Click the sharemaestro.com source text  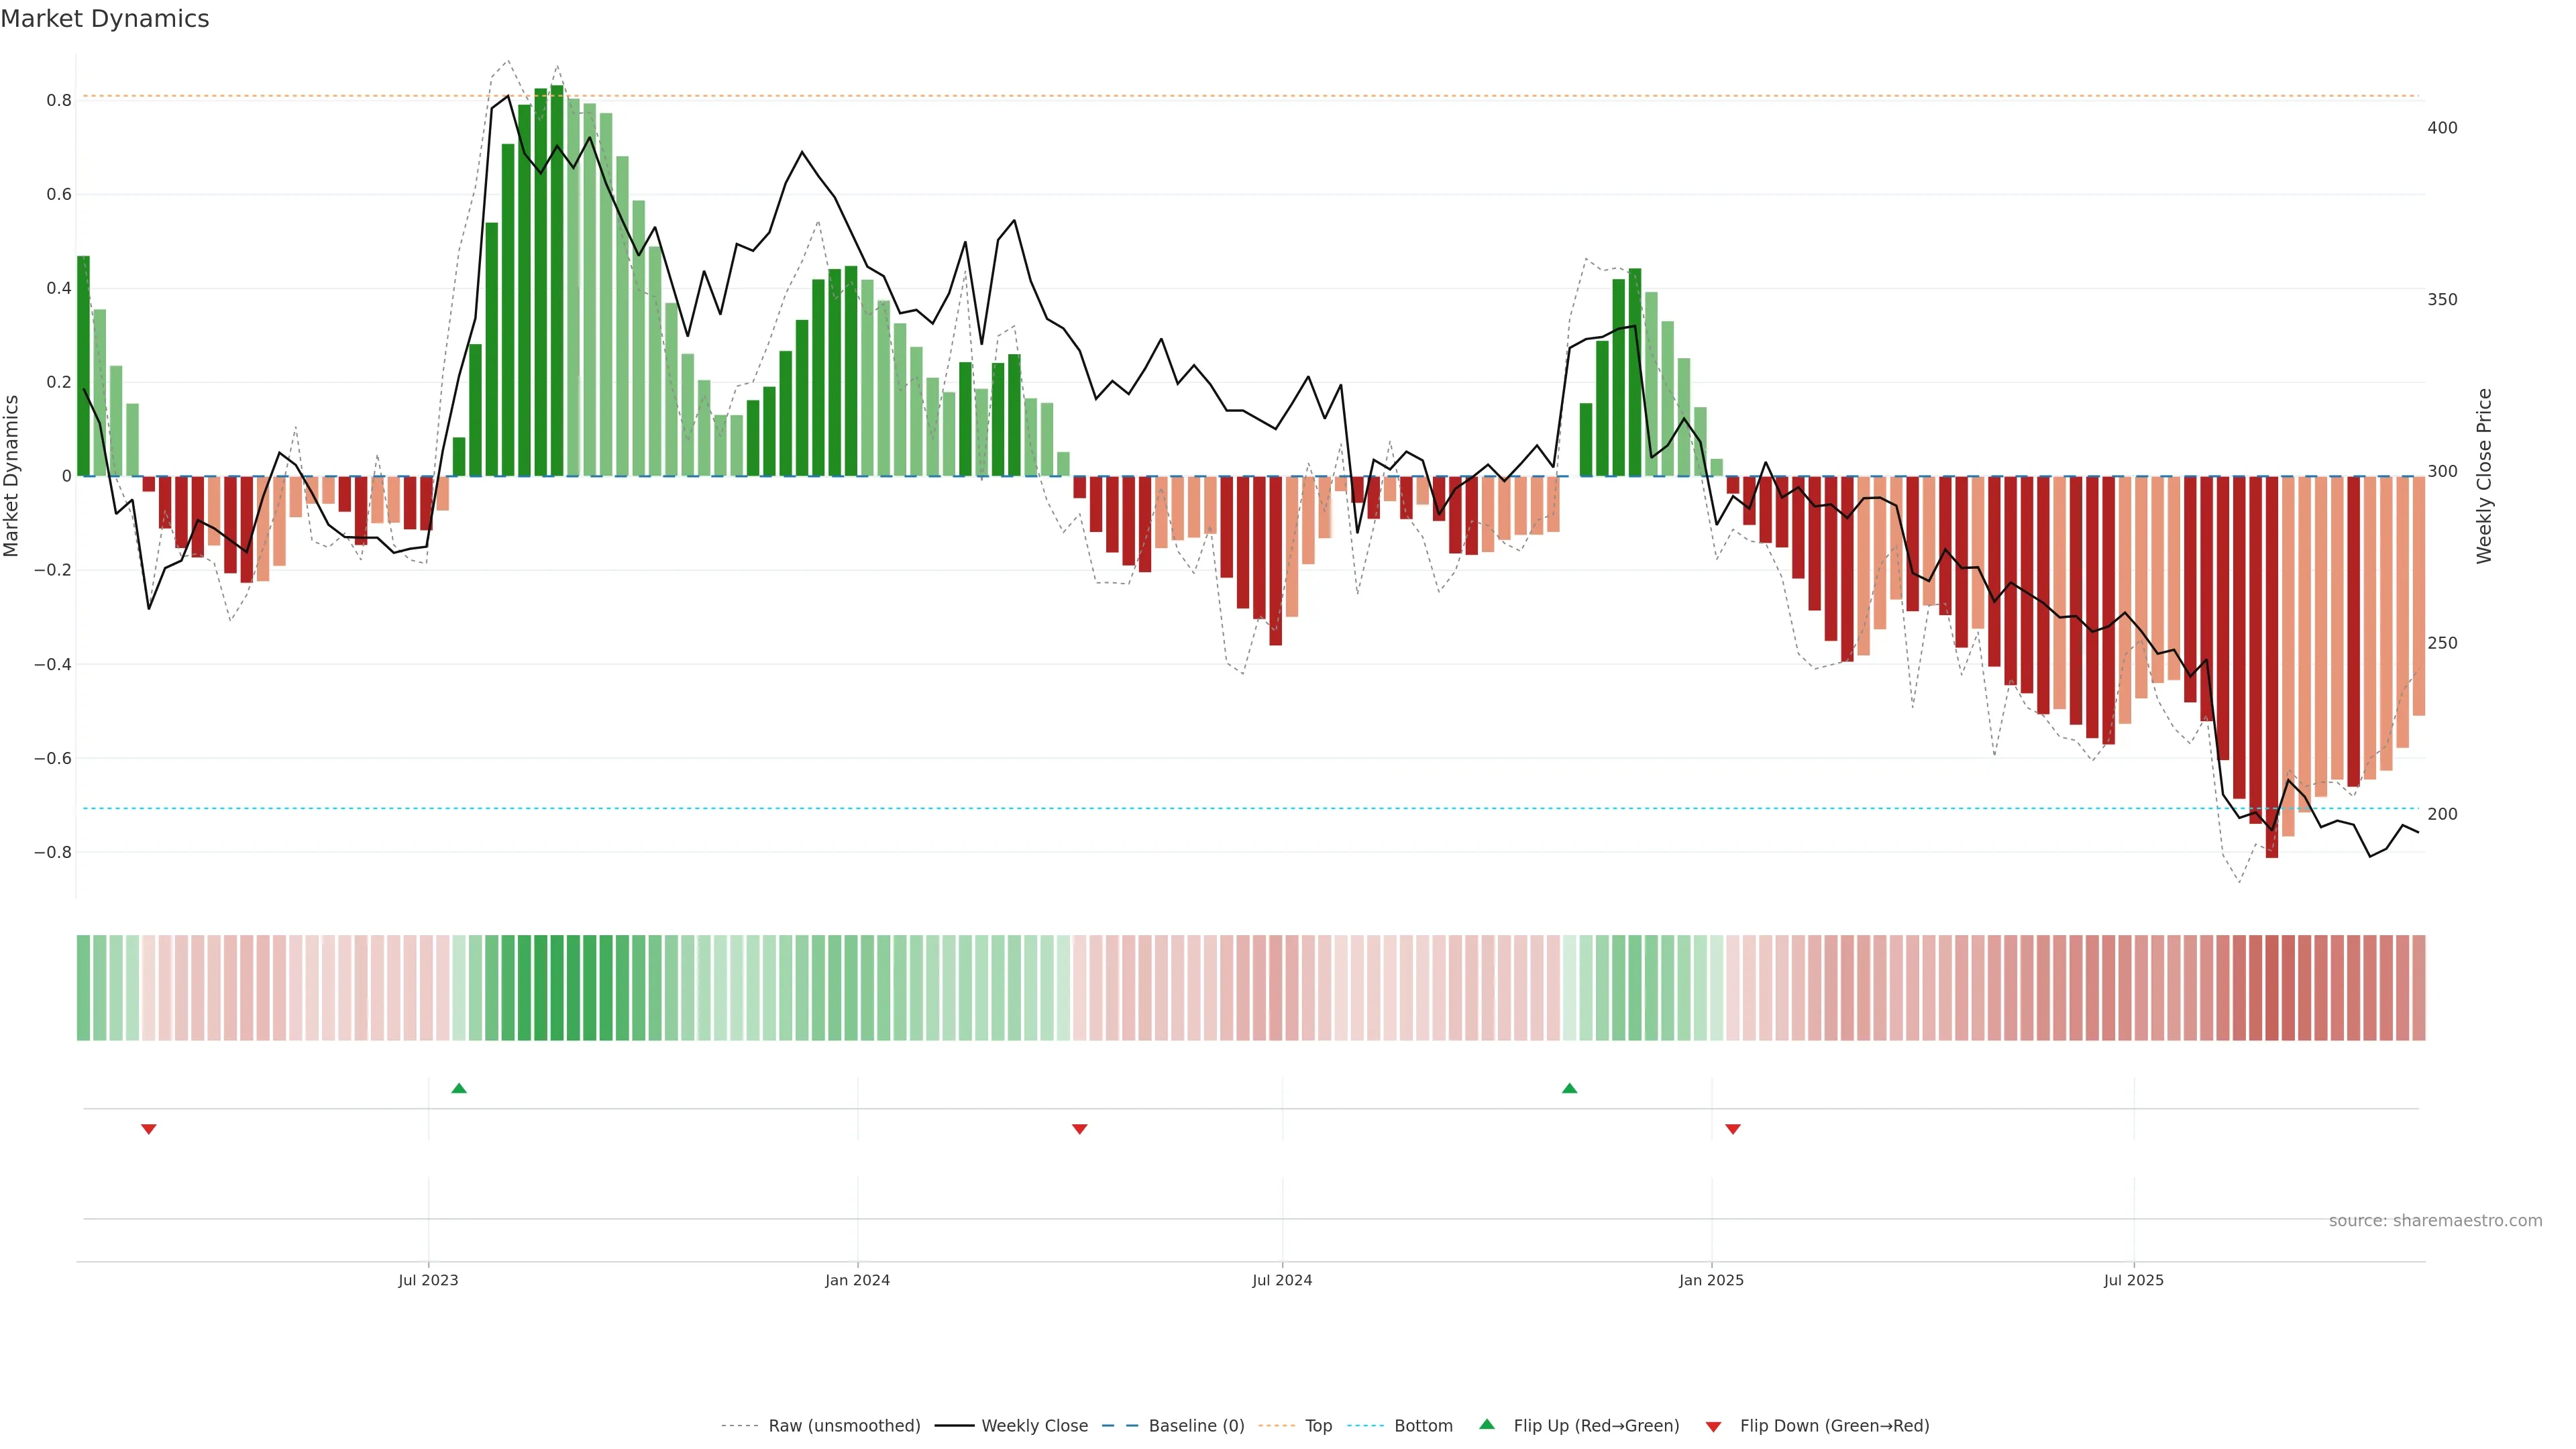coord(2435,1220)
